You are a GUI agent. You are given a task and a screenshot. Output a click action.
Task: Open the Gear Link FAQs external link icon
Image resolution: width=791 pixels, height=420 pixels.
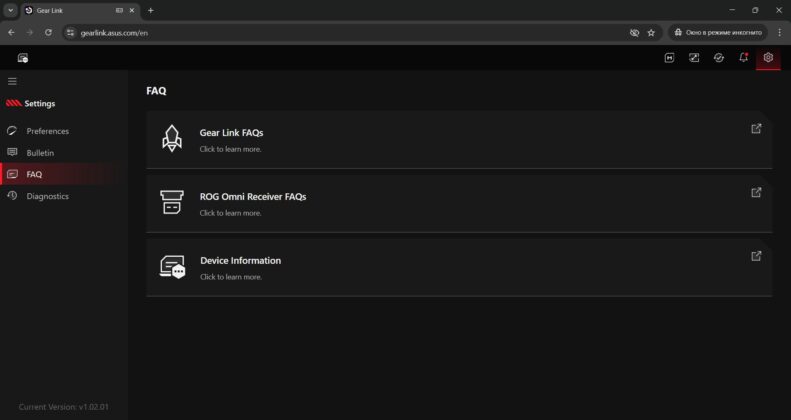click(x=756, y=129)
